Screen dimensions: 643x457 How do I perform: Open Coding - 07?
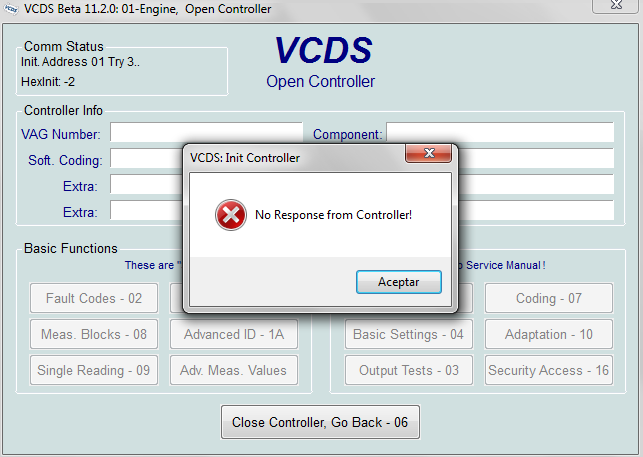click(x=549, y=298)
